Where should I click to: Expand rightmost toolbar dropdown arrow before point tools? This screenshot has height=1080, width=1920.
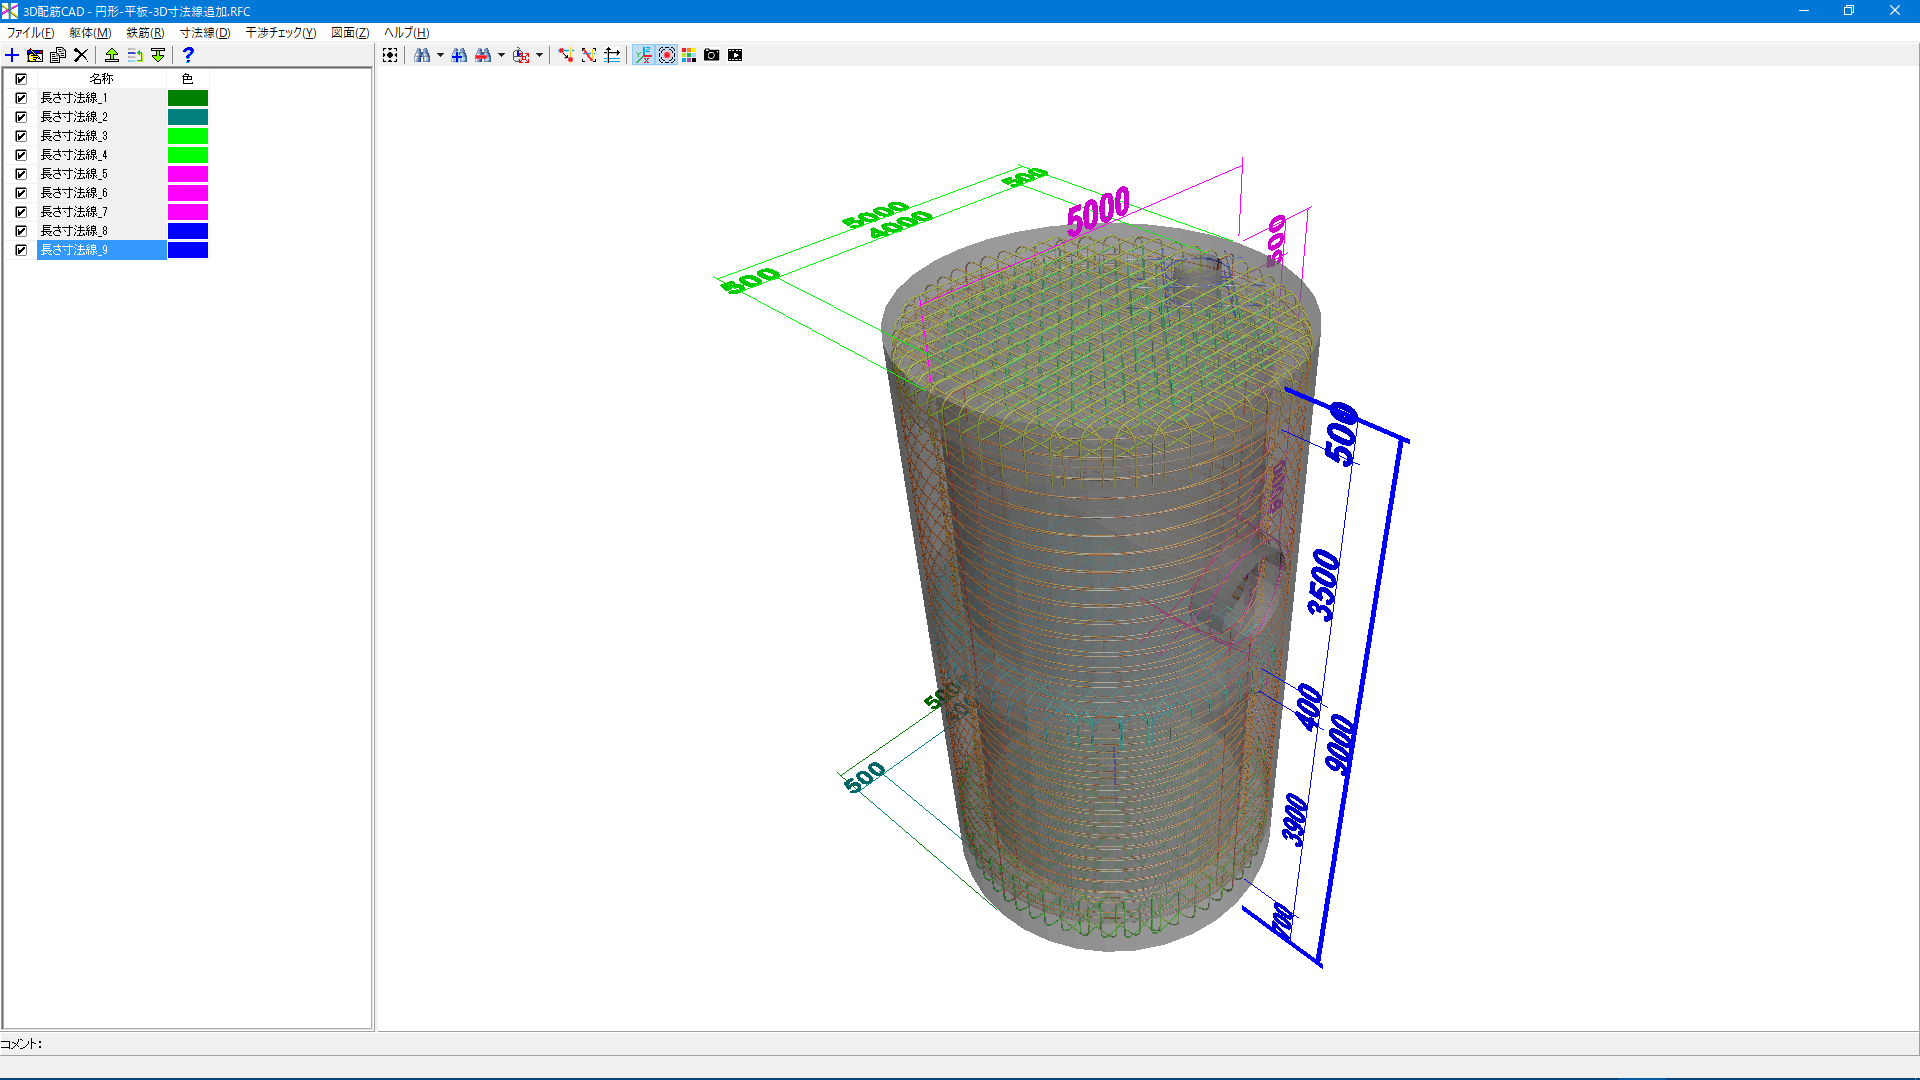pyautogui.click(x=539, y=55)
